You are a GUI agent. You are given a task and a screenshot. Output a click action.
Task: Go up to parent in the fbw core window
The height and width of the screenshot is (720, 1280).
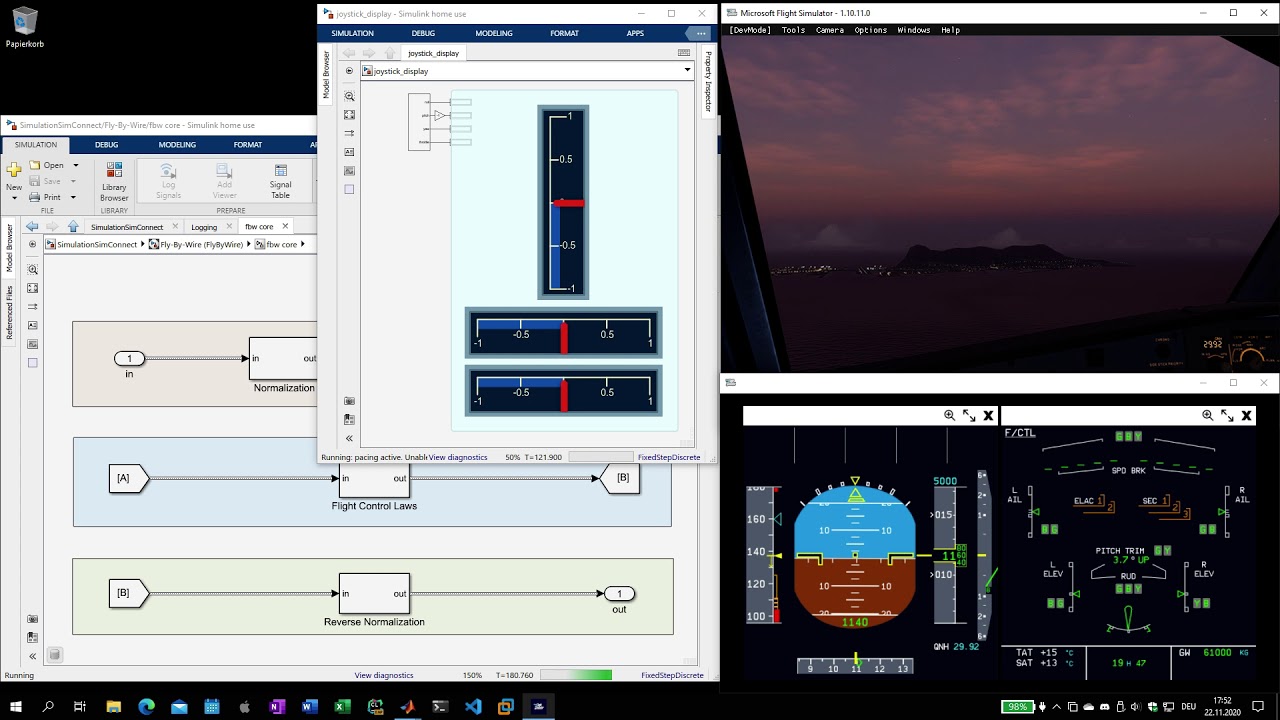73,227
